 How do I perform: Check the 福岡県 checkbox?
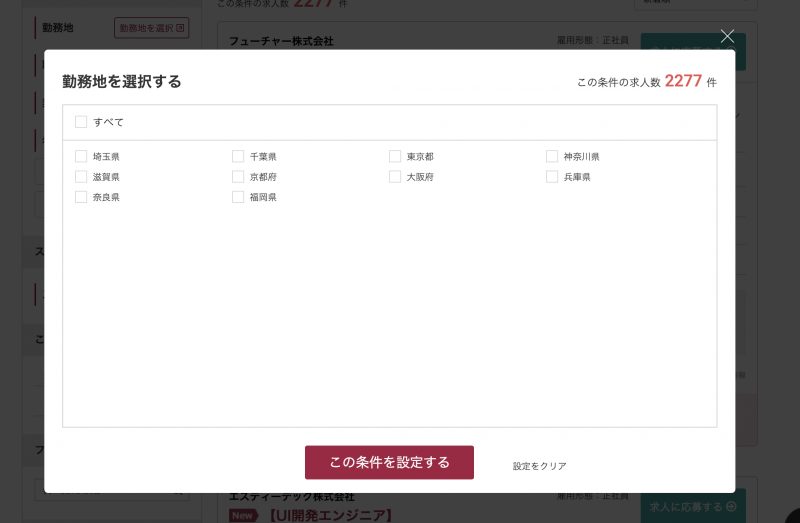(238, 197)
